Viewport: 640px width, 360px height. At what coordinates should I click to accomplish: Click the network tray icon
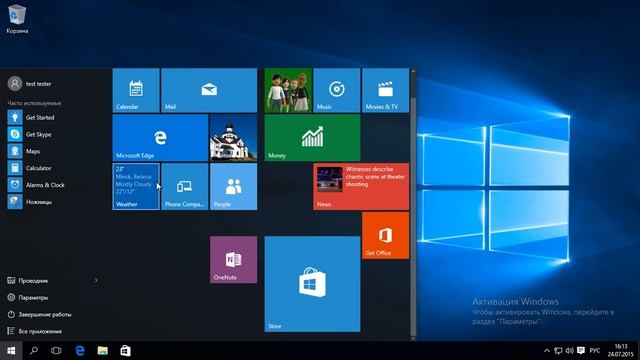pos(558,351)
